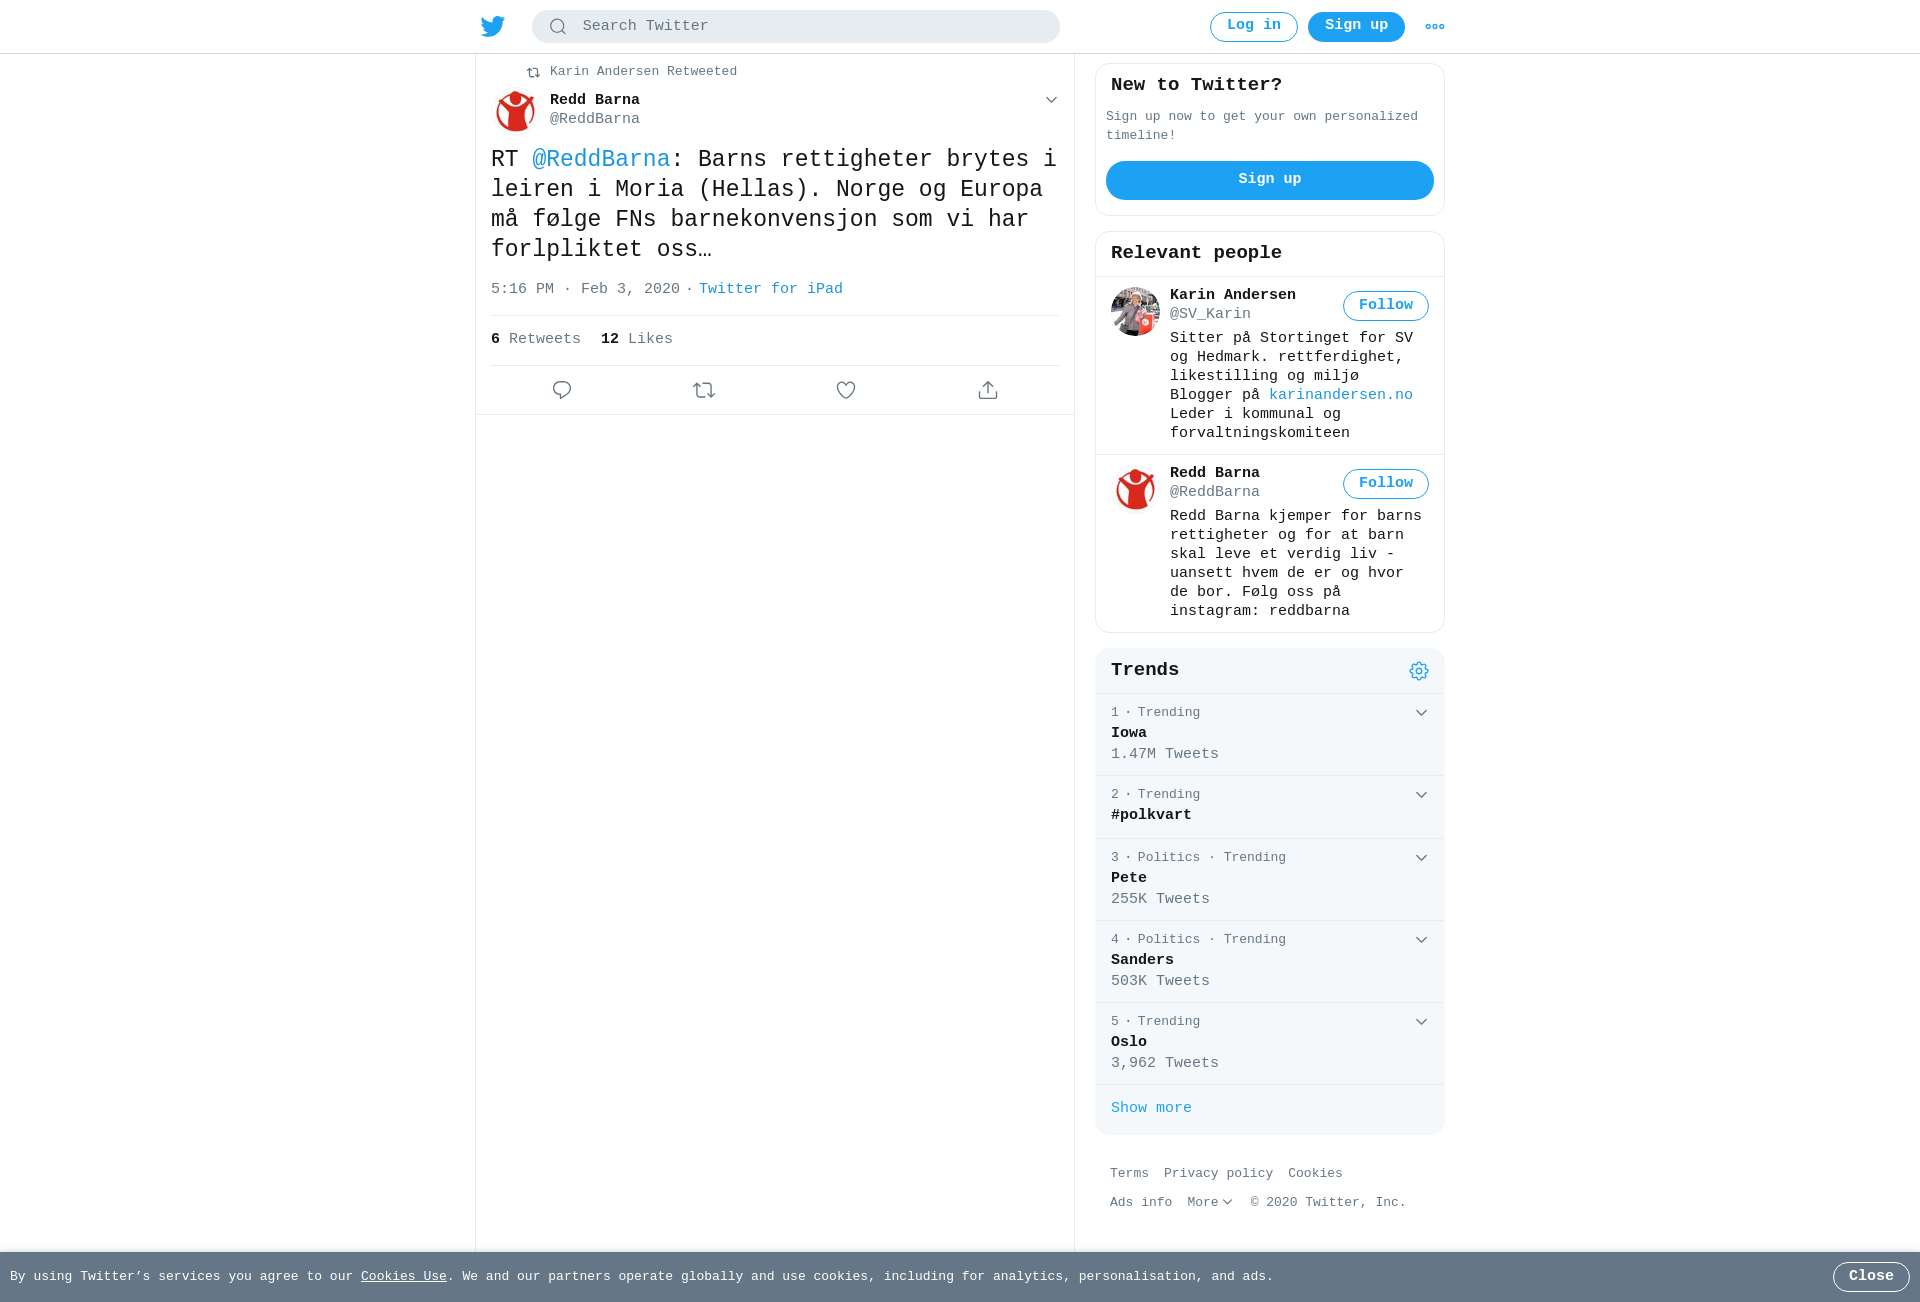The width and height of the screenshot is (1920, 1302).
Task: Close the cookies notice banner
Action: (x=1871, y=1277)
